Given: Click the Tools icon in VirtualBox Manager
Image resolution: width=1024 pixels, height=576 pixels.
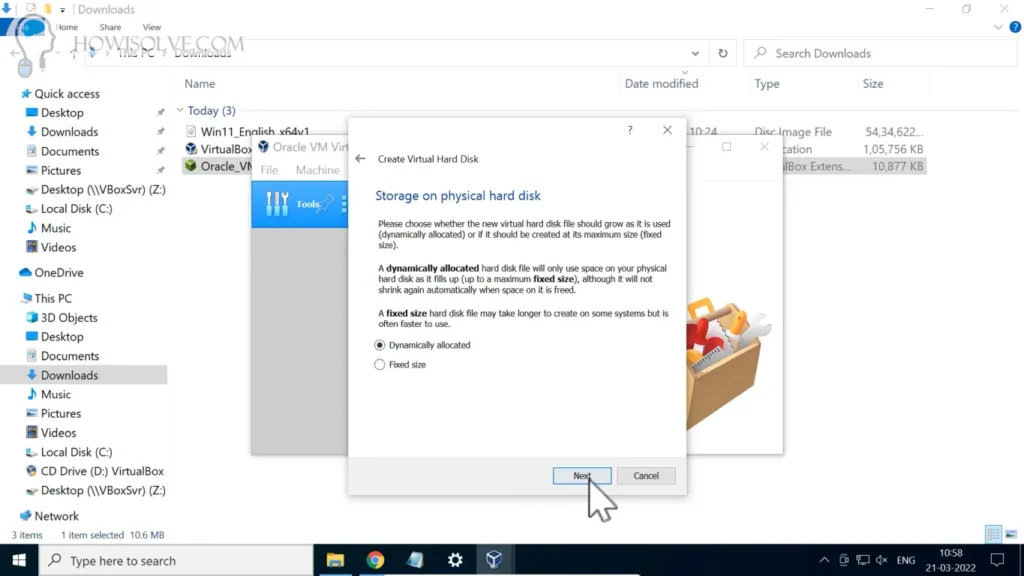Looking at the screenshot, I should click(x=278, y=204).
